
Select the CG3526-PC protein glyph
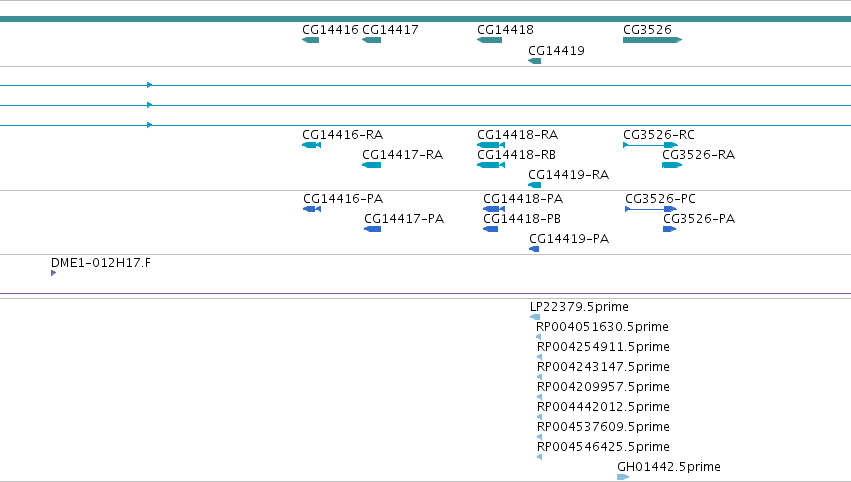point(651,209)
